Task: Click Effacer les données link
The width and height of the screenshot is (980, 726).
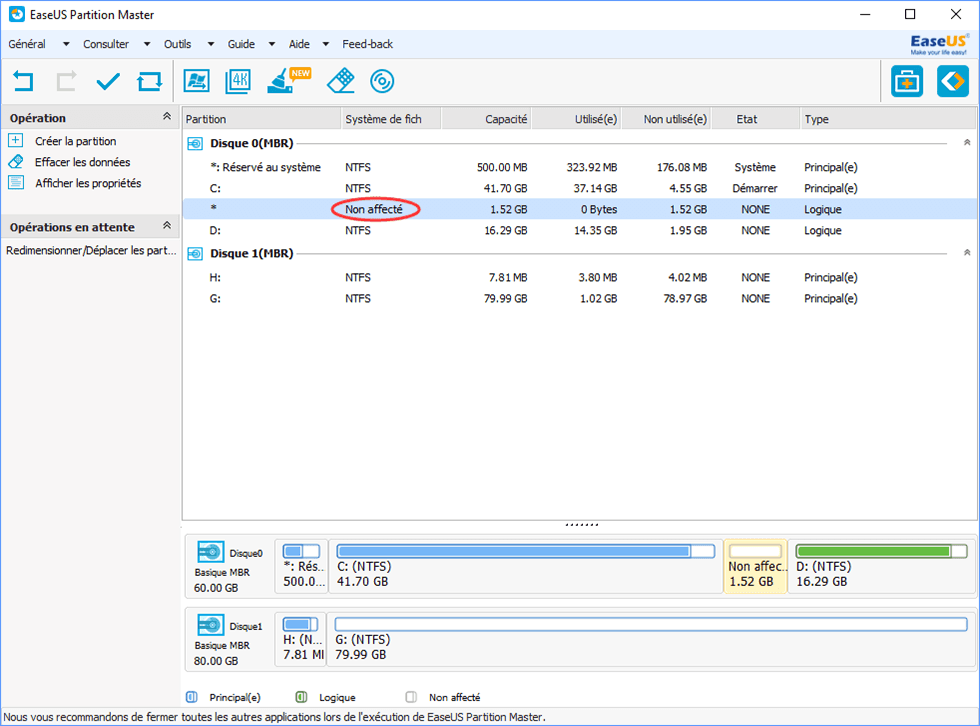Action: [x=82, y=162]
